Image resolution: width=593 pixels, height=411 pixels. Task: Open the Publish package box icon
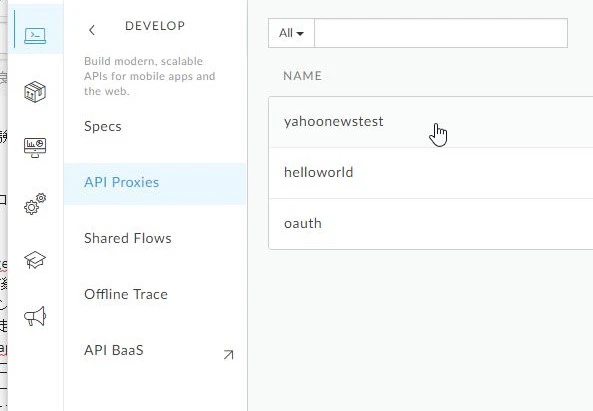pyautogui.click(x=35, y=92)
